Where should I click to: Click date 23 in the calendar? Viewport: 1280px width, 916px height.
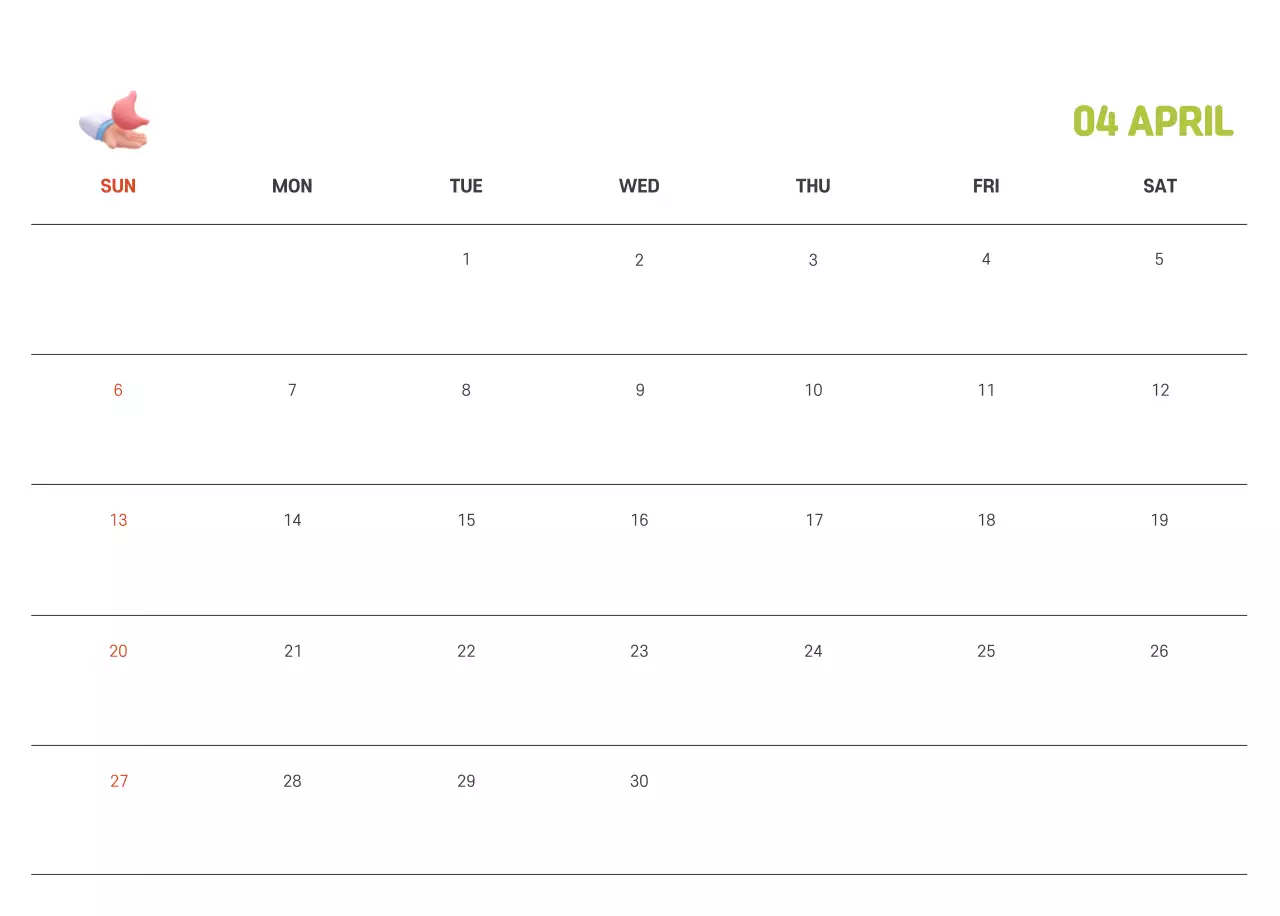click(x=639, y=651)
